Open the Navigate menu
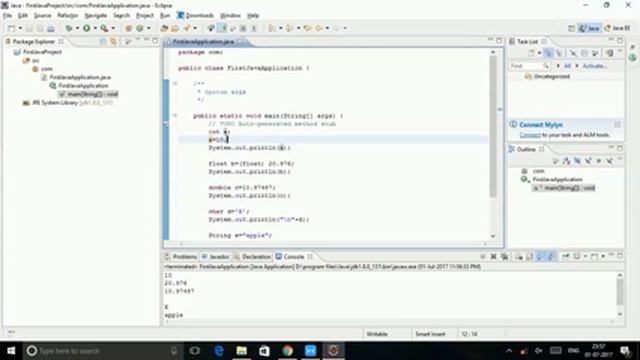 (x=96, y=16)
